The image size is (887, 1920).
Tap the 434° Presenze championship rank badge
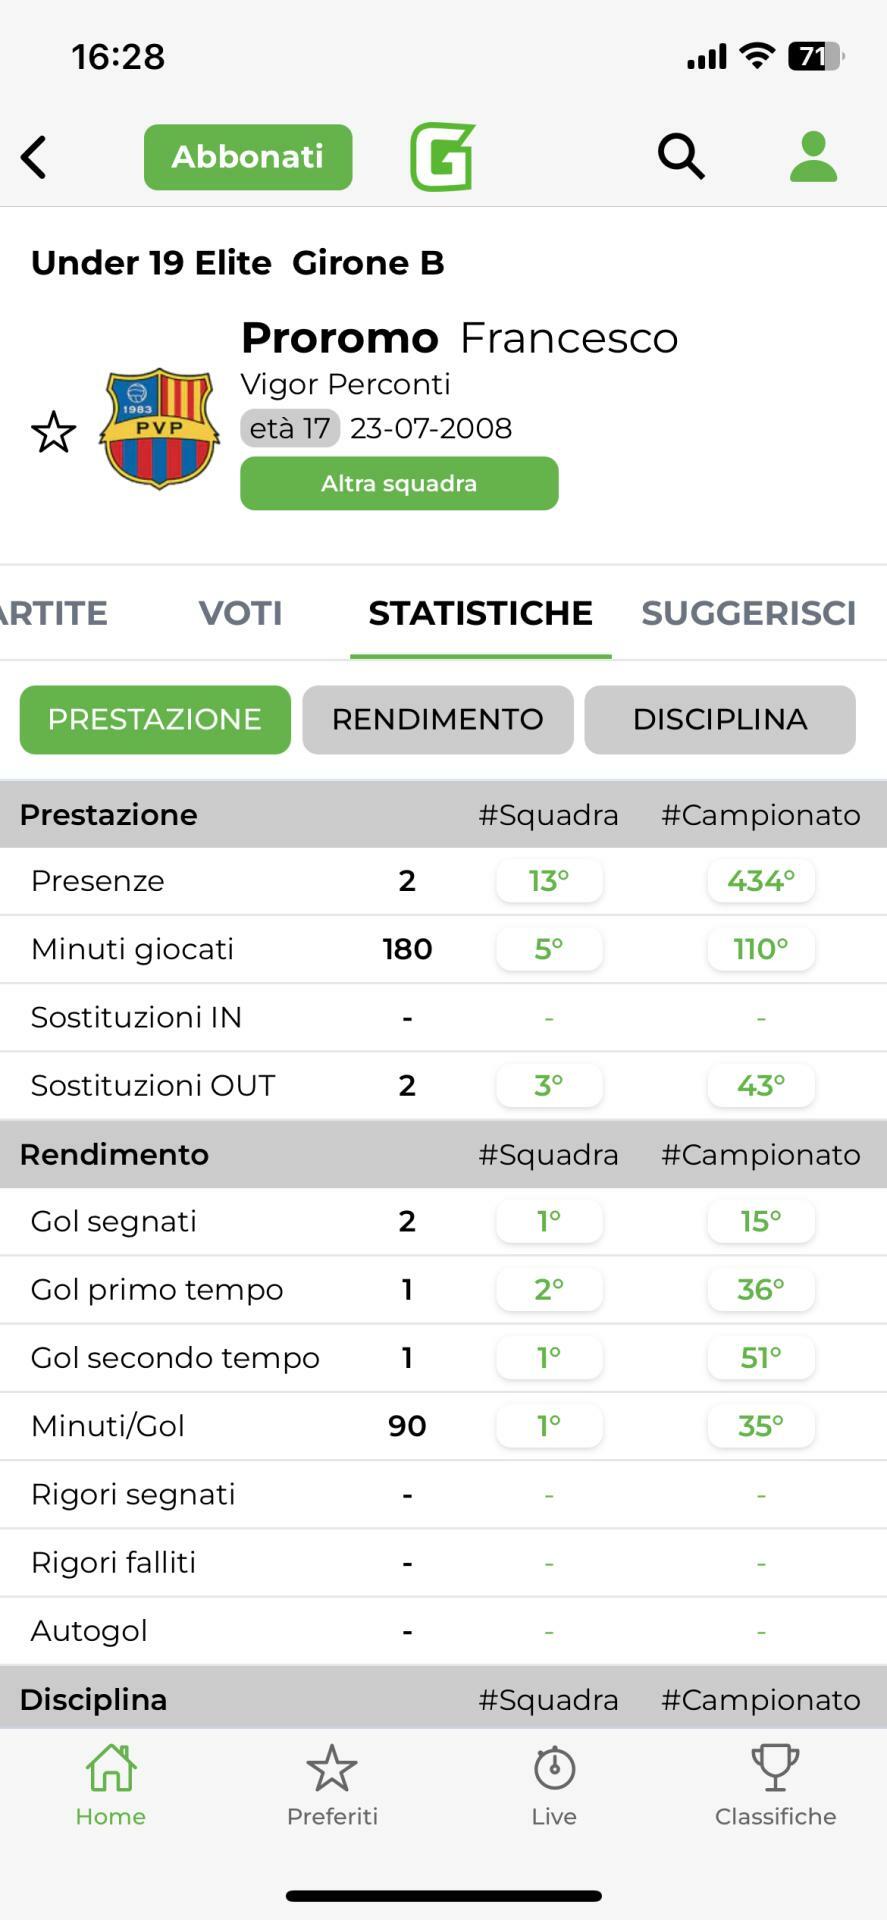tap(761, 881)
